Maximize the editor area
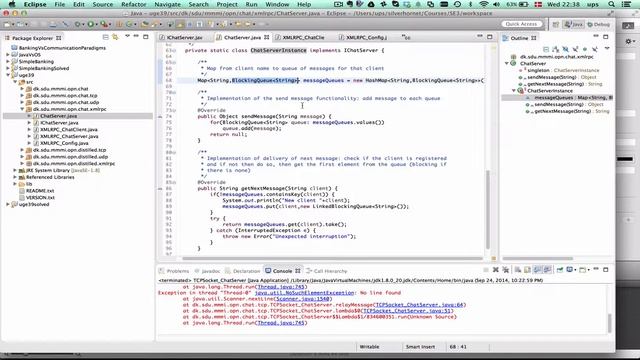The image size is (640, 360). point(490,37)
